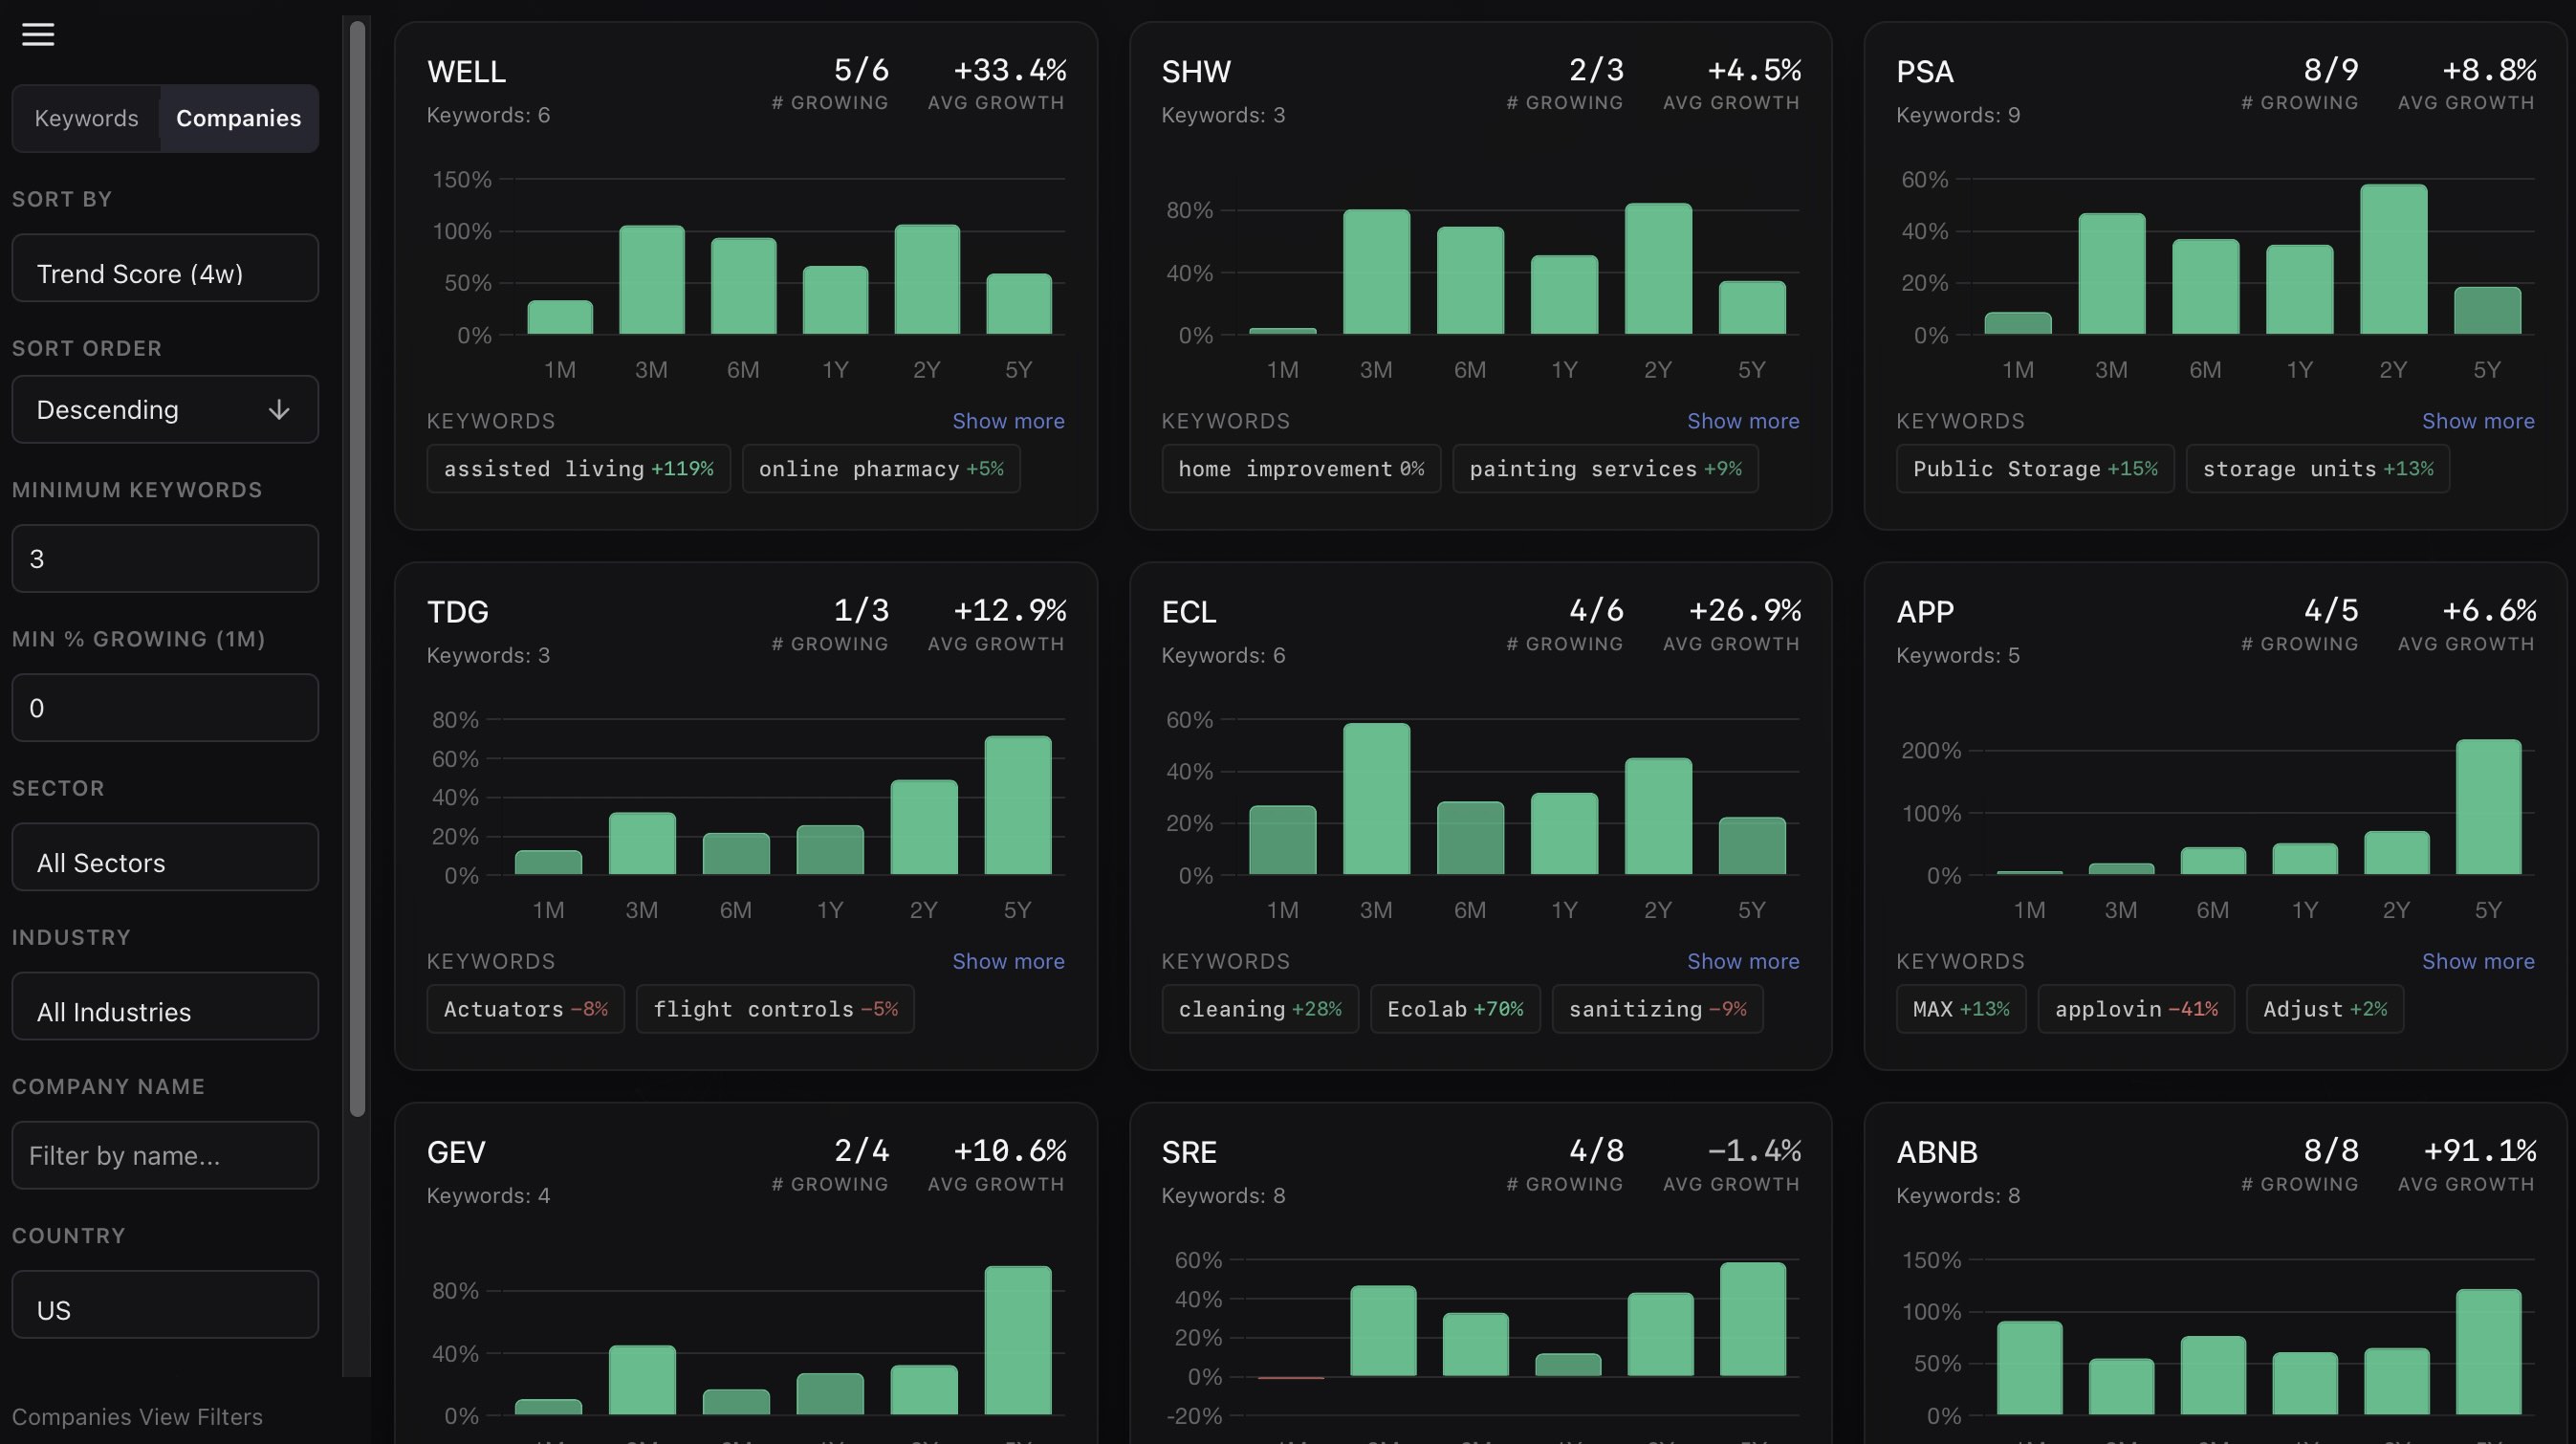This screenshot has height=1444, width=2576.
Task: Select the painting services keyword chip
Action: (1605, 469)
